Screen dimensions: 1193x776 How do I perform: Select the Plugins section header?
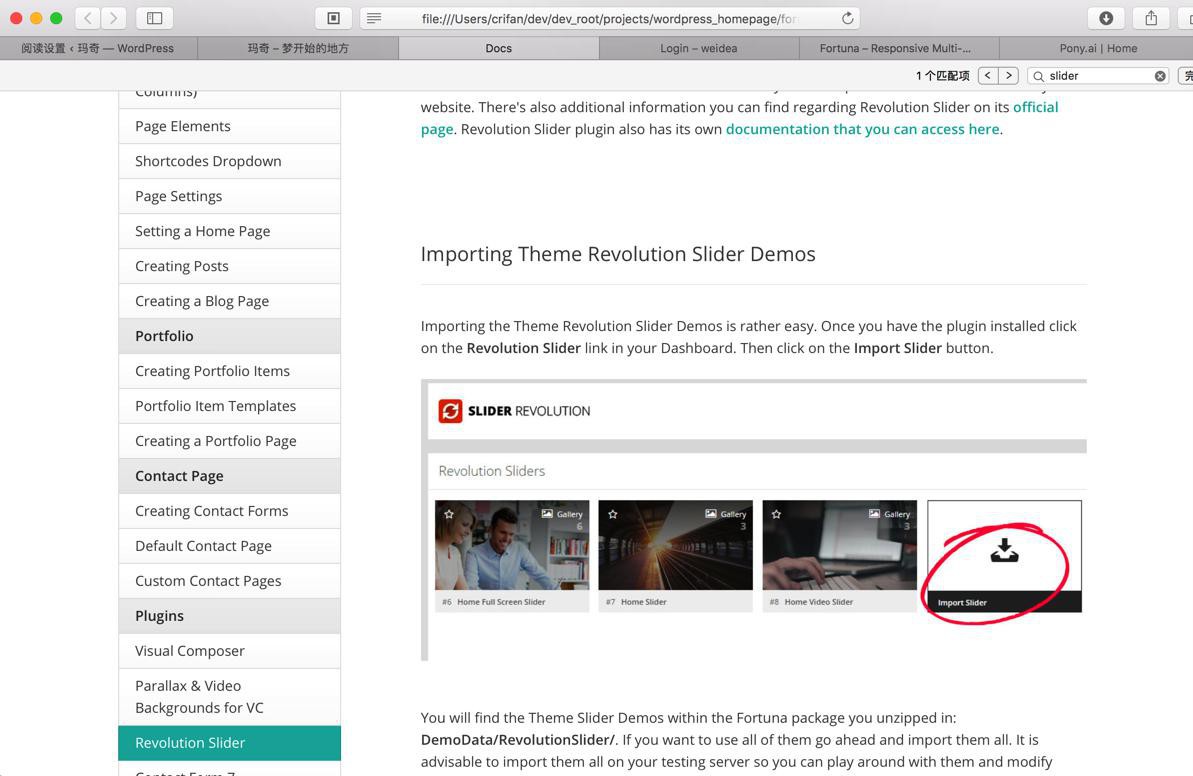point(230,616)
